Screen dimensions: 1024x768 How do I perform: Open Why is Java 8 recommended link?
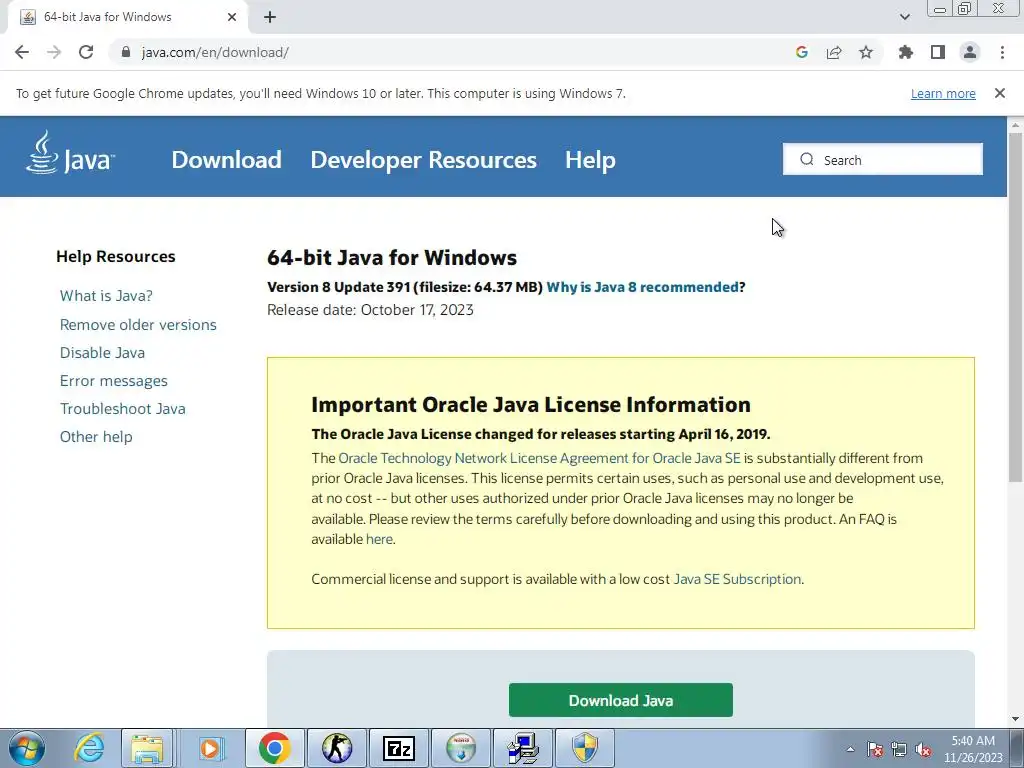tap(642, 287)
